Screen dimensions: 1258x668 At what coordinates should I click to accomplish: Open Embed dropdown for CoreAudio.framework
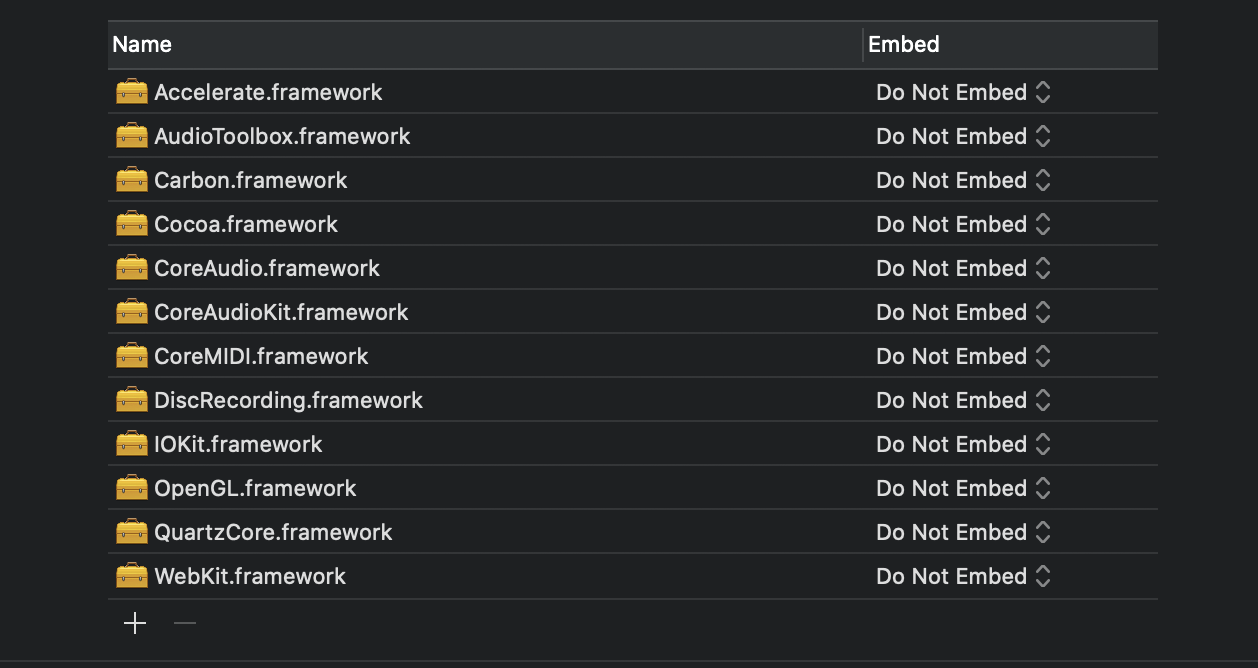tap(963, 268)
